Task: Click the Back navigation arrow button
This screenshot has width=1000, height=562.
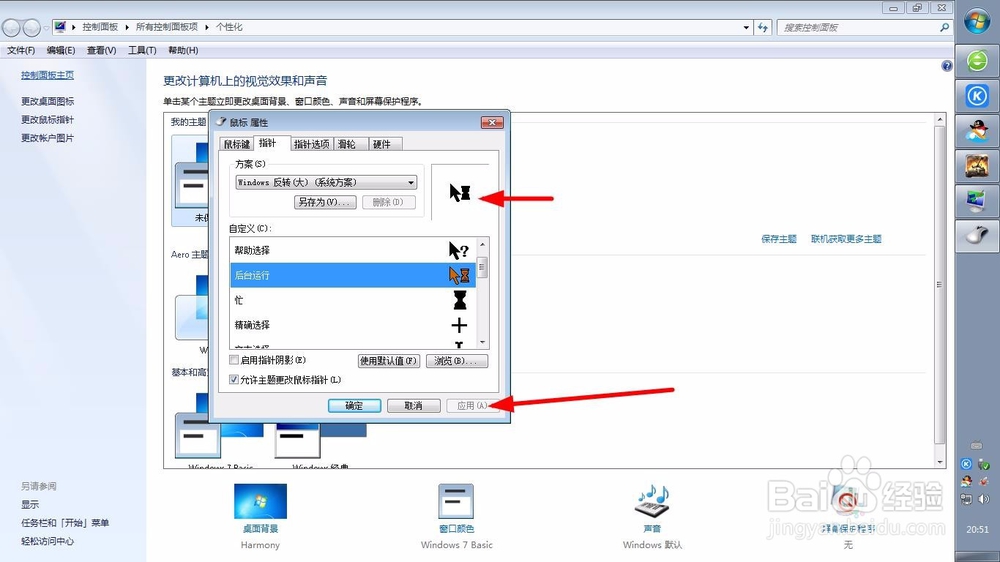Action: coord(11,27)
